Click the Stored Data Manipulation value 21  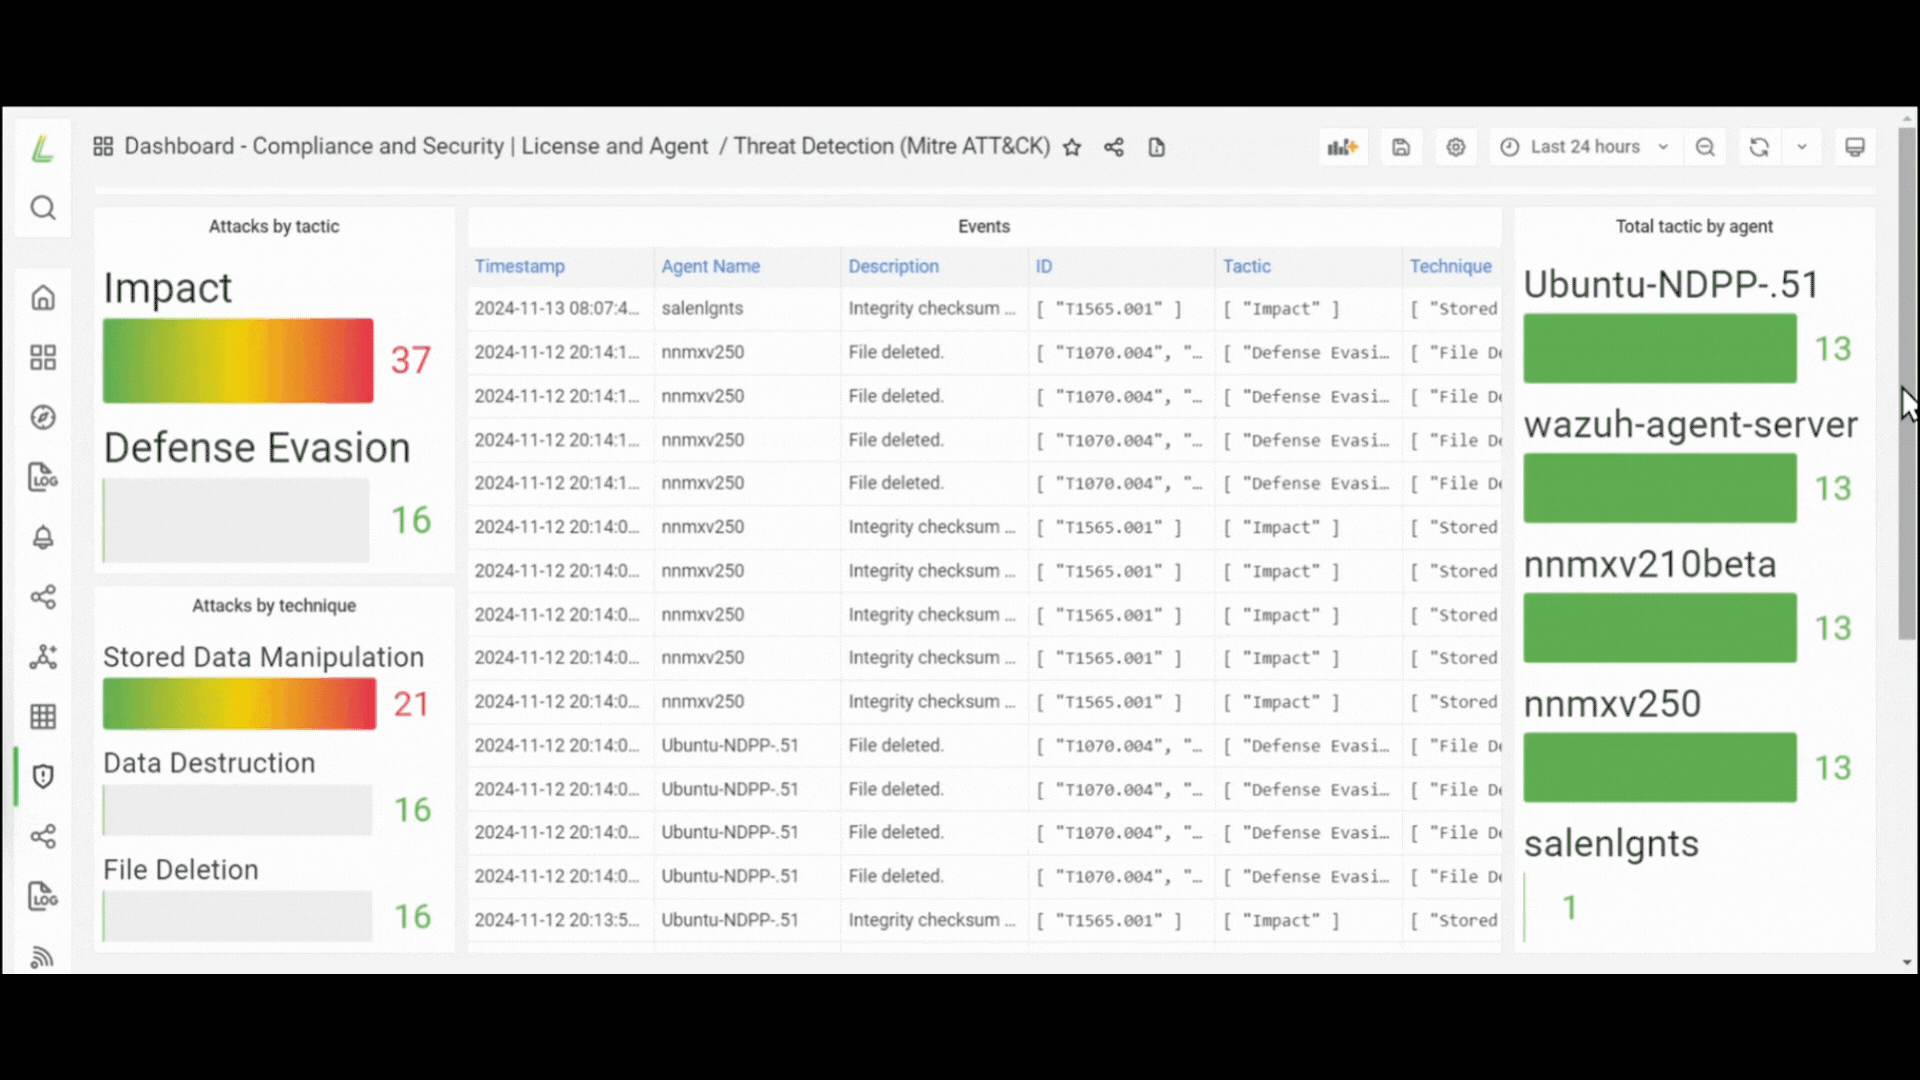[x=410, y=704]
